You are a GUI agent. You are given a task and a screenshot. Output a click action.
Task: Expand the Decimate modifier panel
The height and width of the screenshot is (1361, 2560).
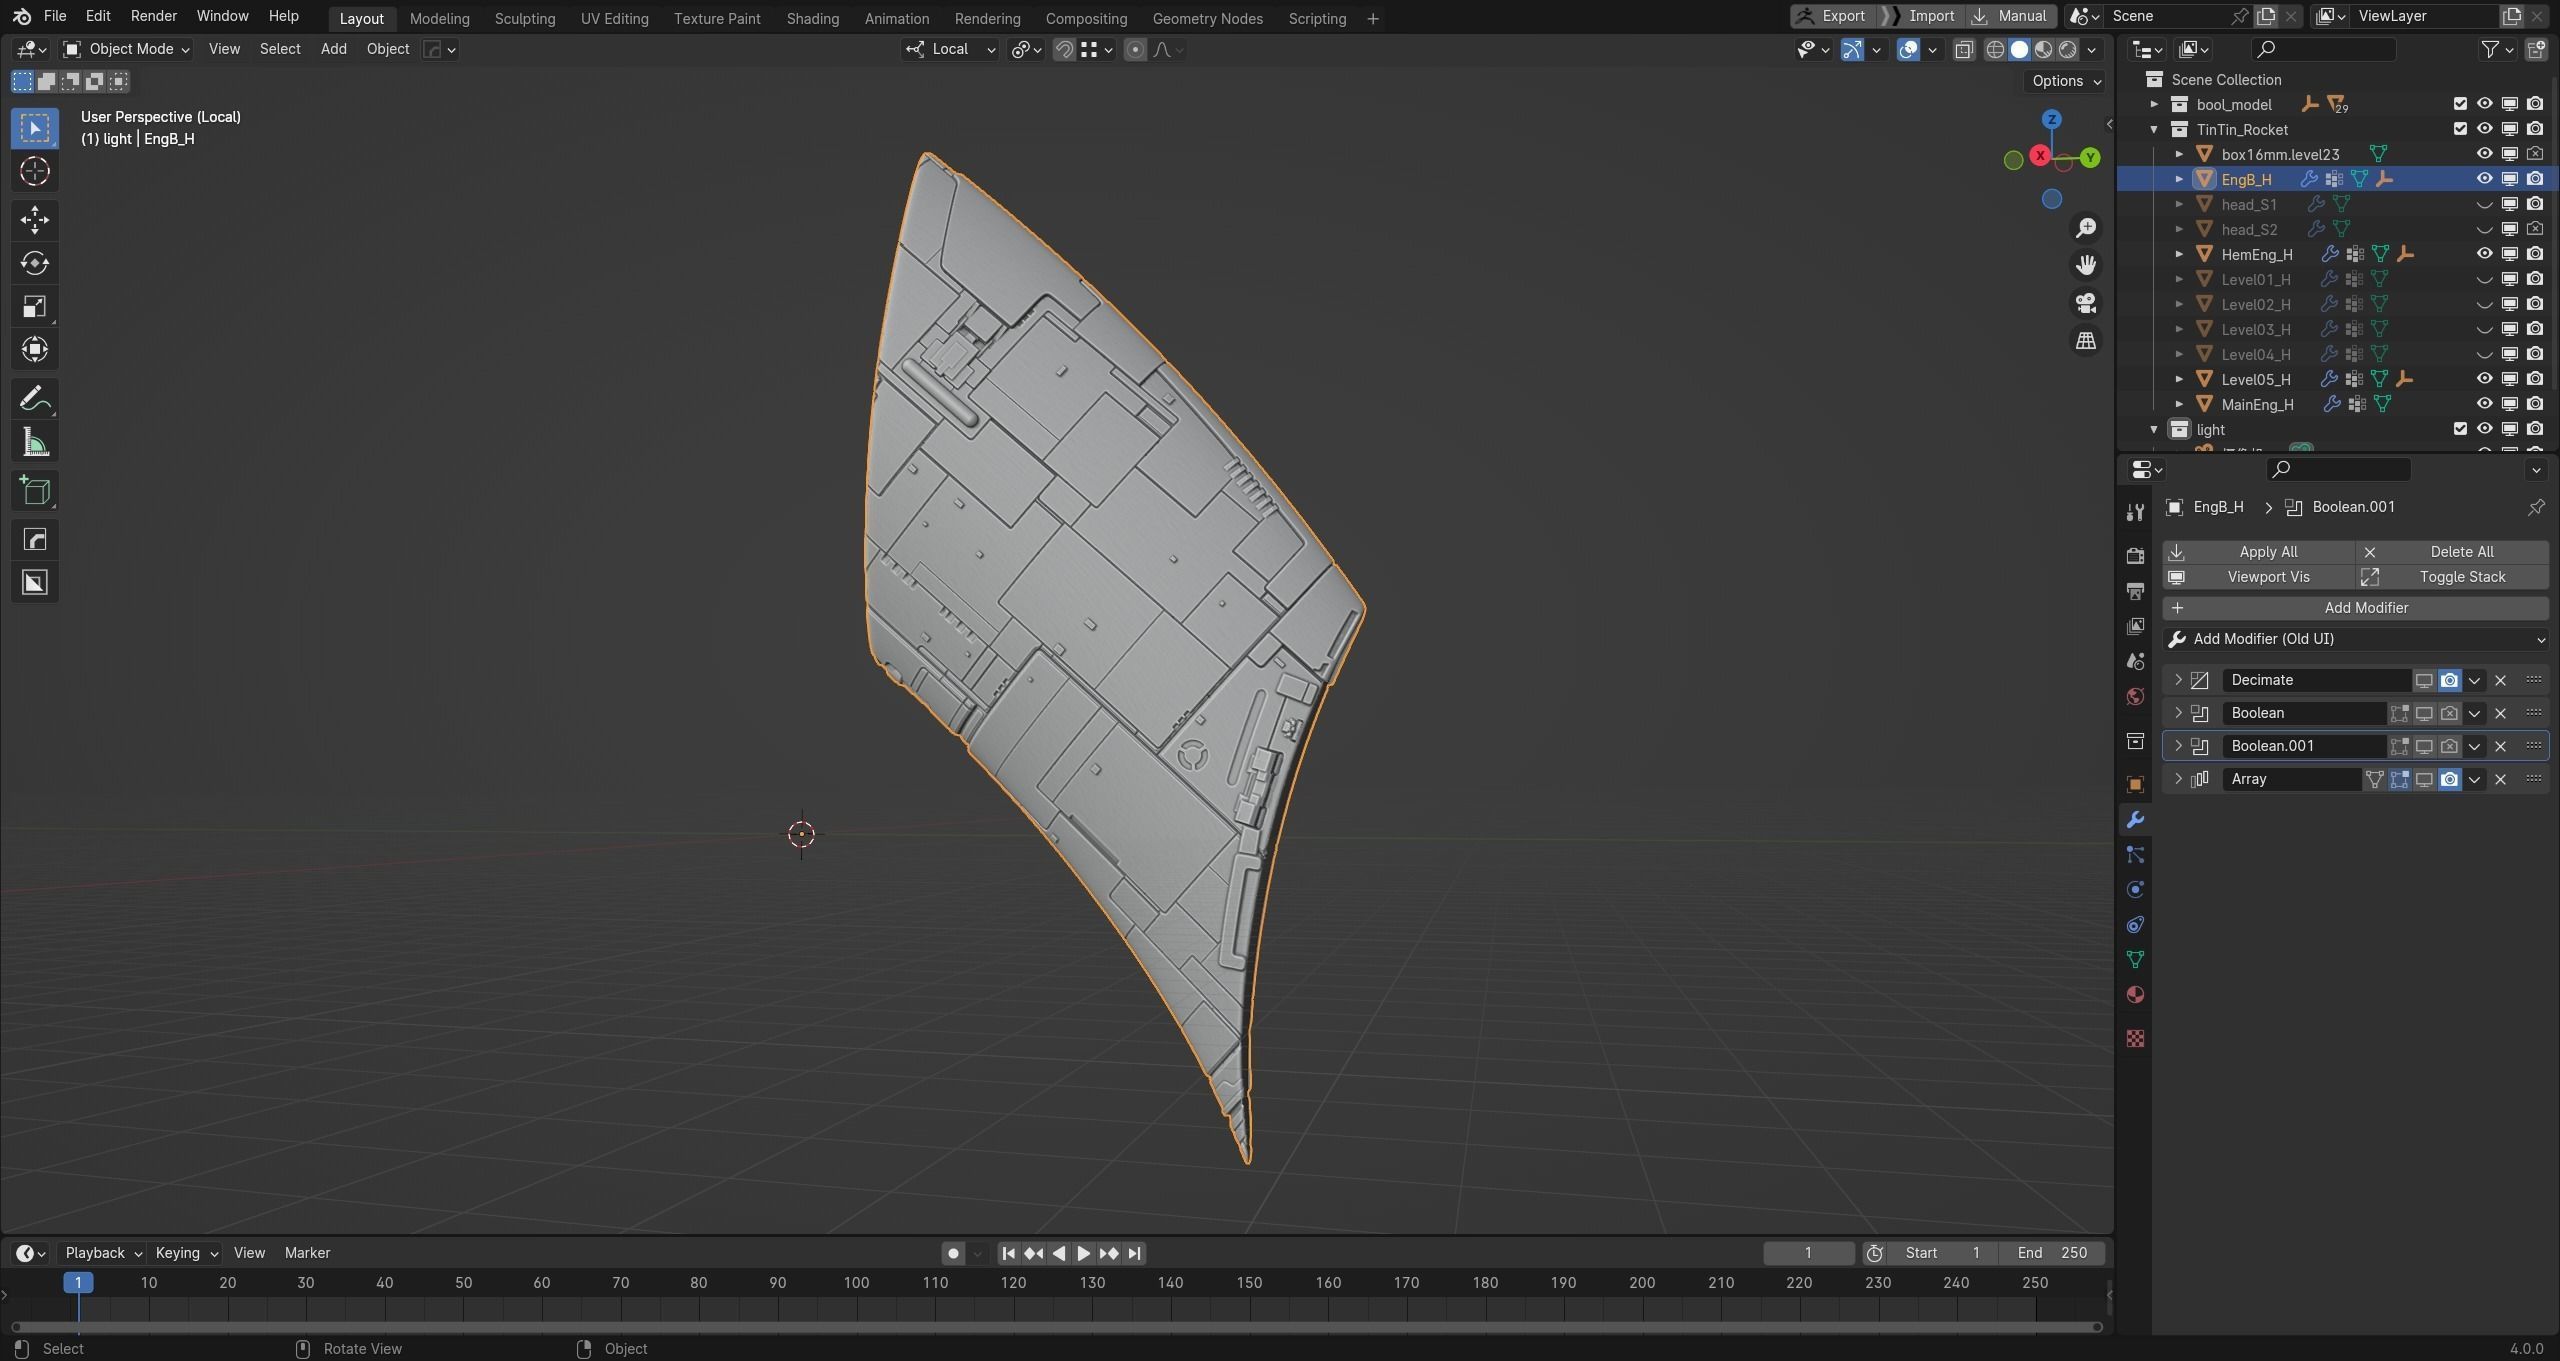(2178, 680)
